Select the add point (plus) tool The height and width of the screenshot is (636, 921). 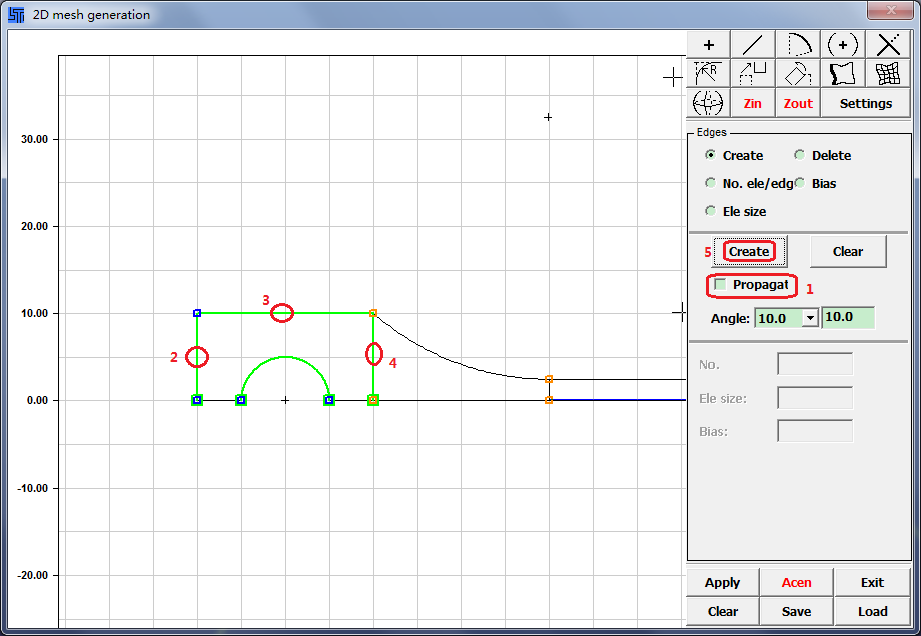(709, 45)
